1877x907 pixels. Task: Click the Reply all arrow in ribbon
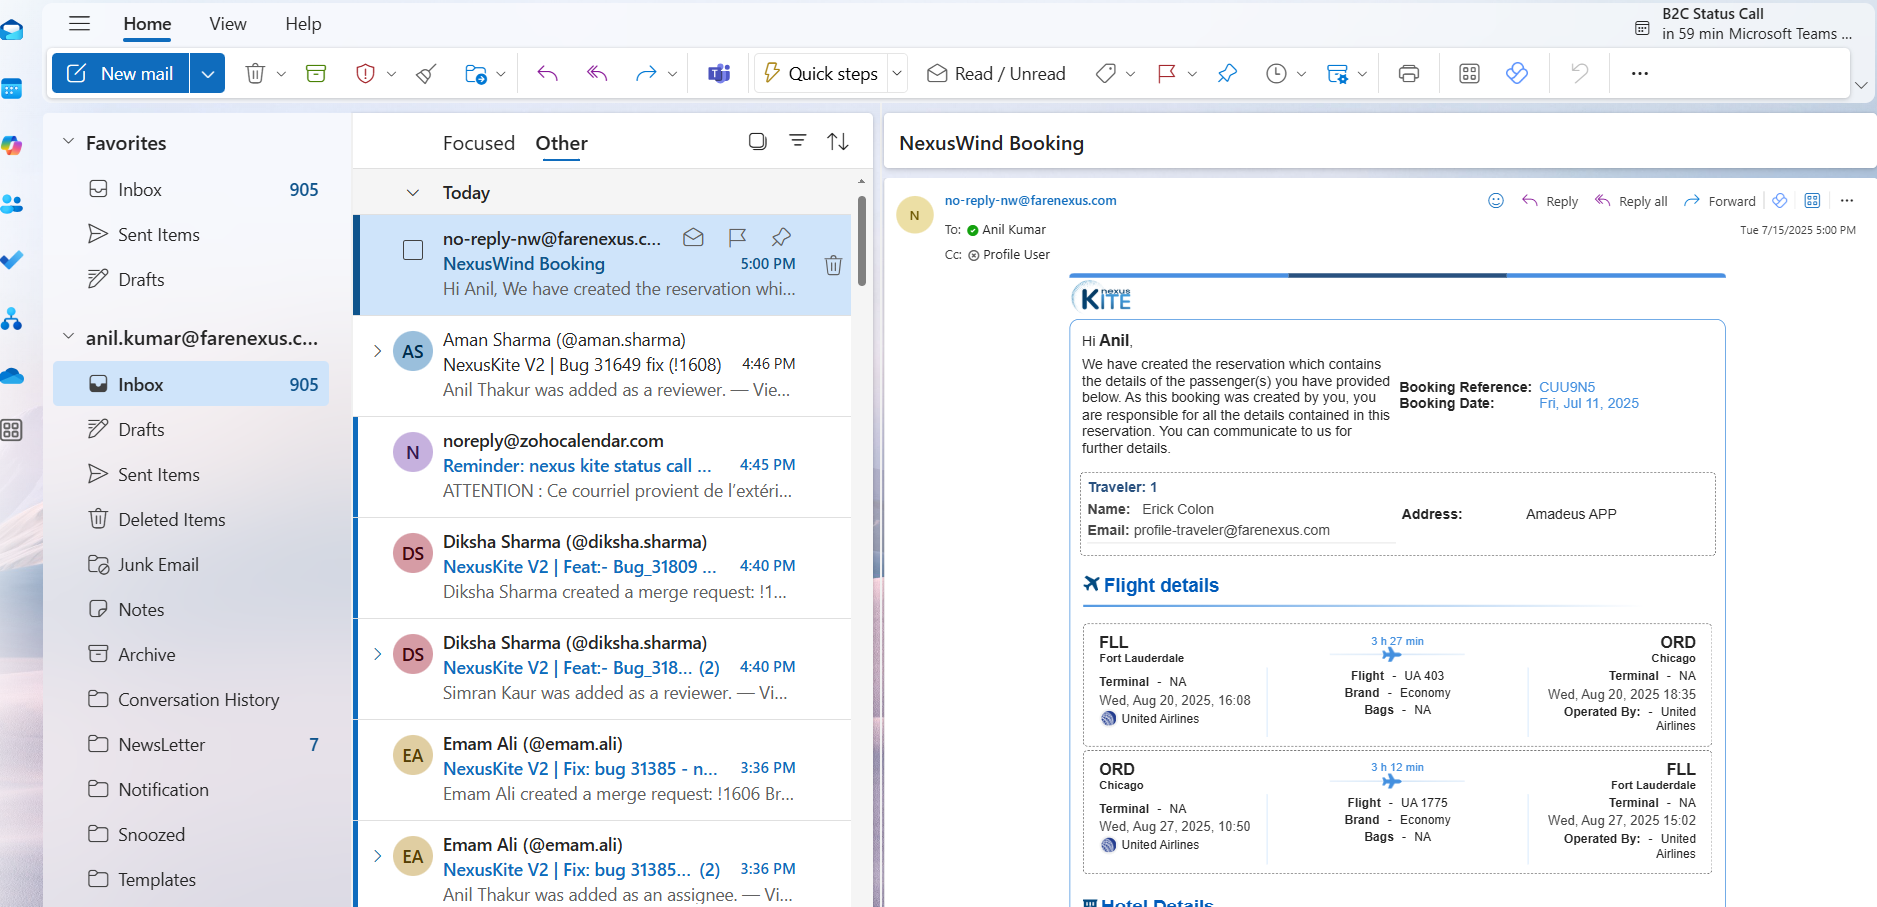pos(597,73)
